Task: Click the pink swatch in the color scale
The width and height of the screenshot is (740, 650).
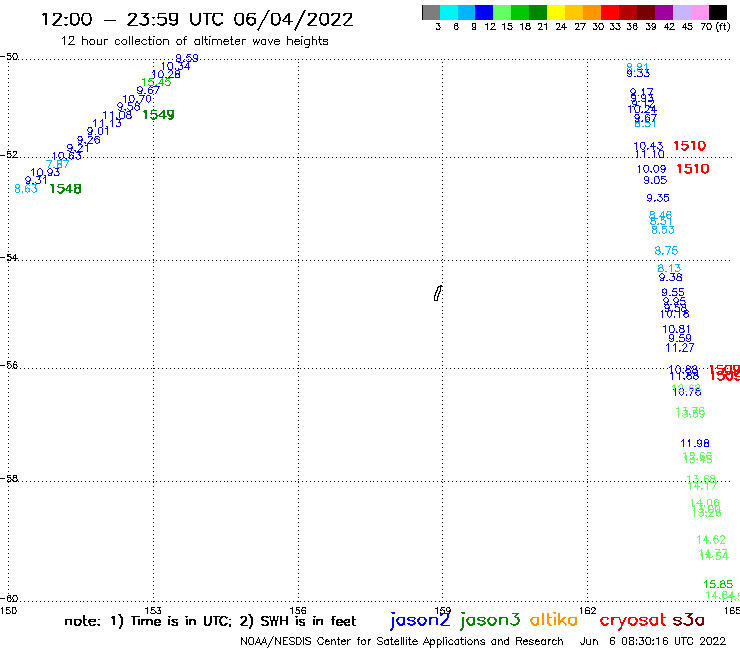Action: (x=700, y=12)
